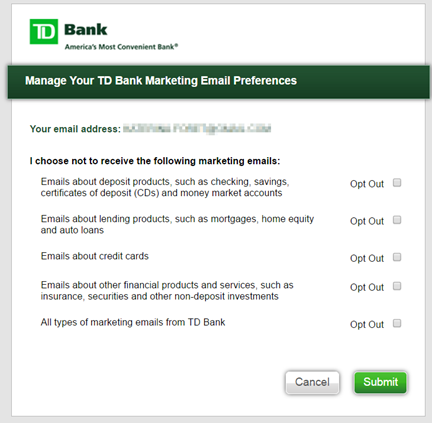Click the Emails about lending products description

click(177, 224)
